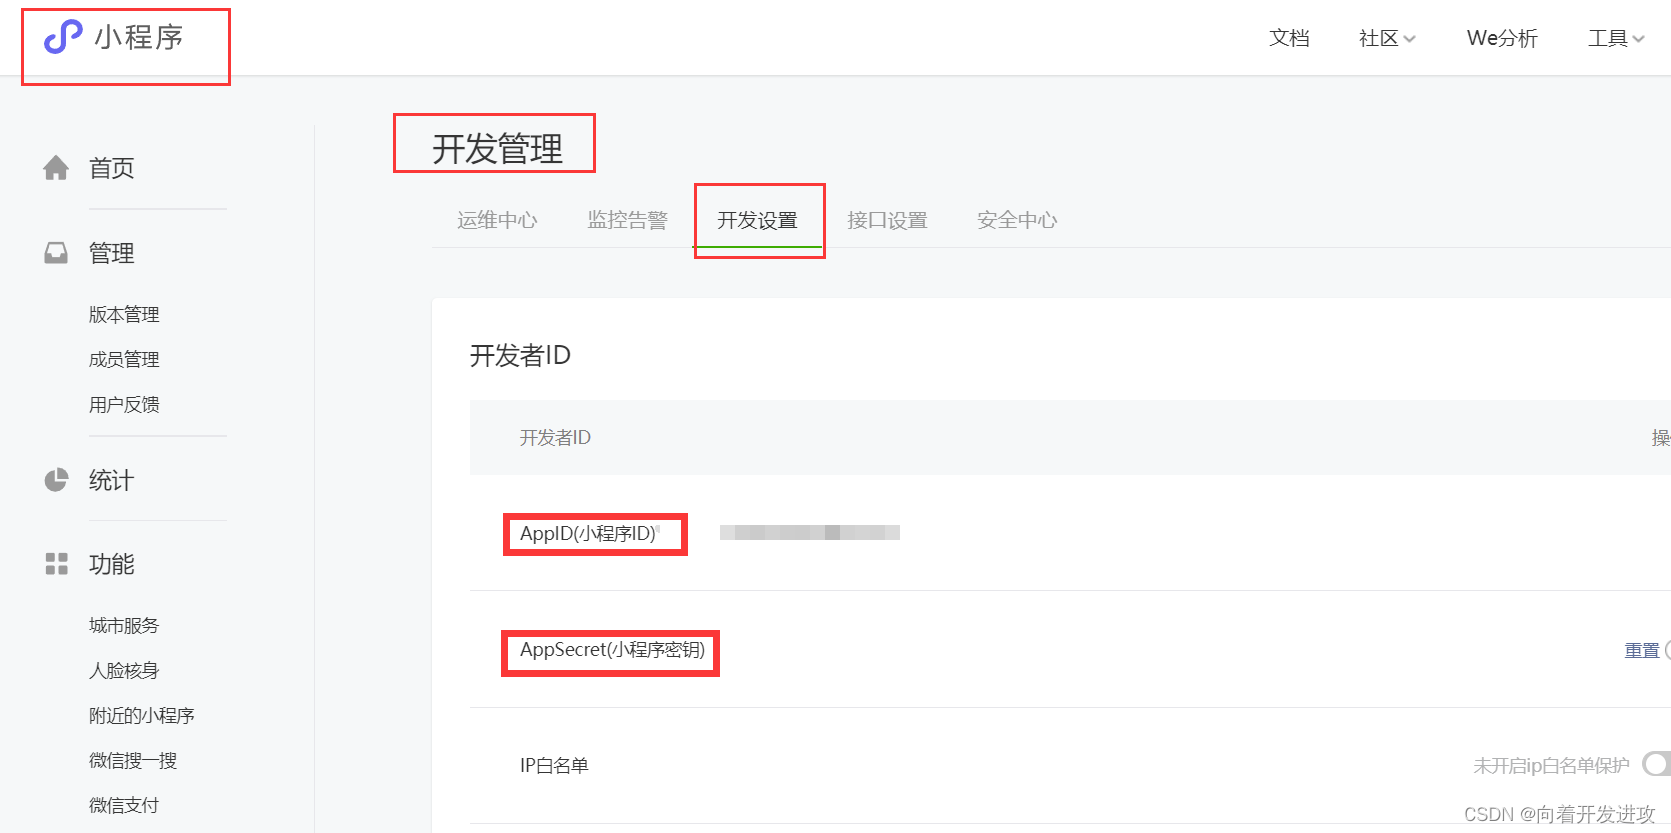The image size is (1671, 833).
Task: Open the 安全中心 tab
Action: click(x=1016, y=220)
